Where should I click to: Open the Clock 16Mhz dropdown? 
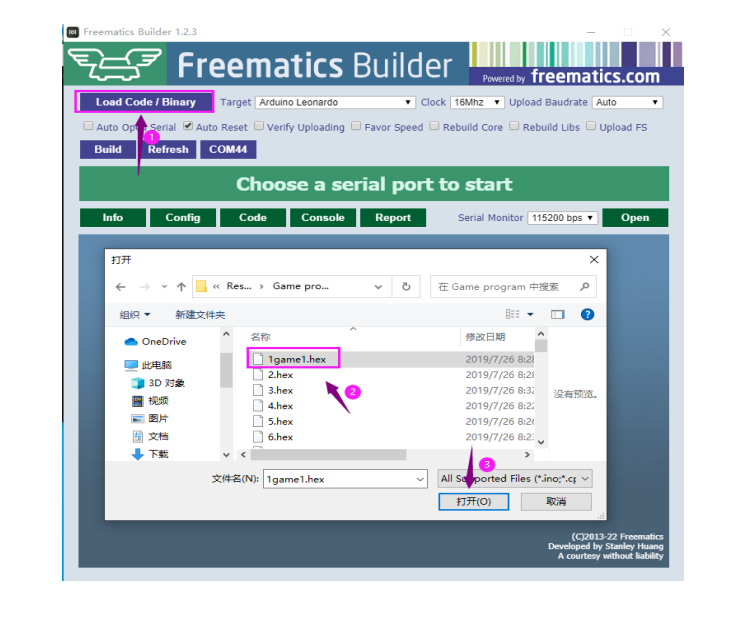coord(477,102)
